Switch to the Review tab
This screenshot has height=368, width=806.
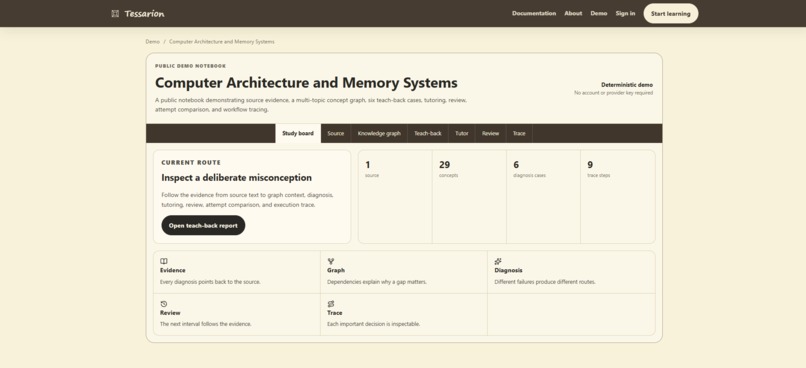pyautogui.click(x=490, y=133)
